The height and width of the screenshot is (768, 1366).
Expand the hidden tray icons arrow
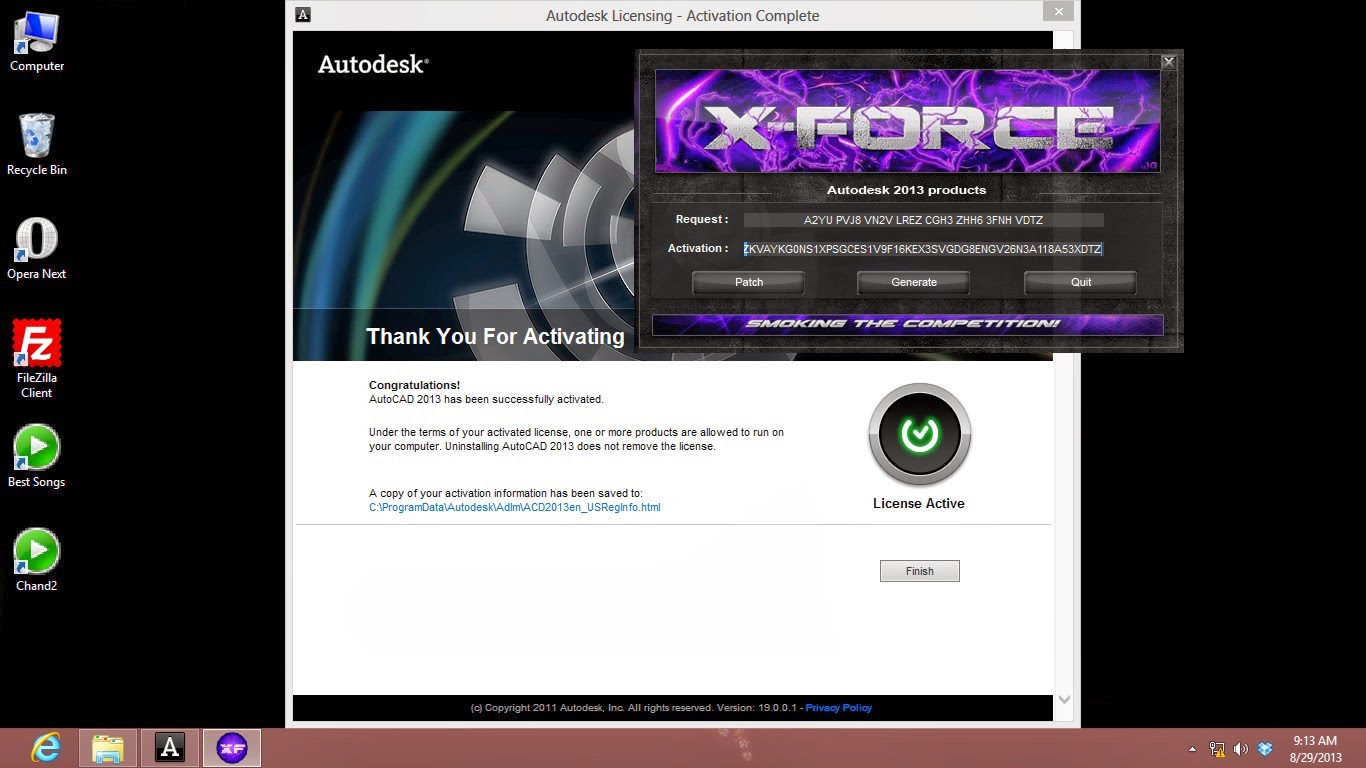point(1192,748)
